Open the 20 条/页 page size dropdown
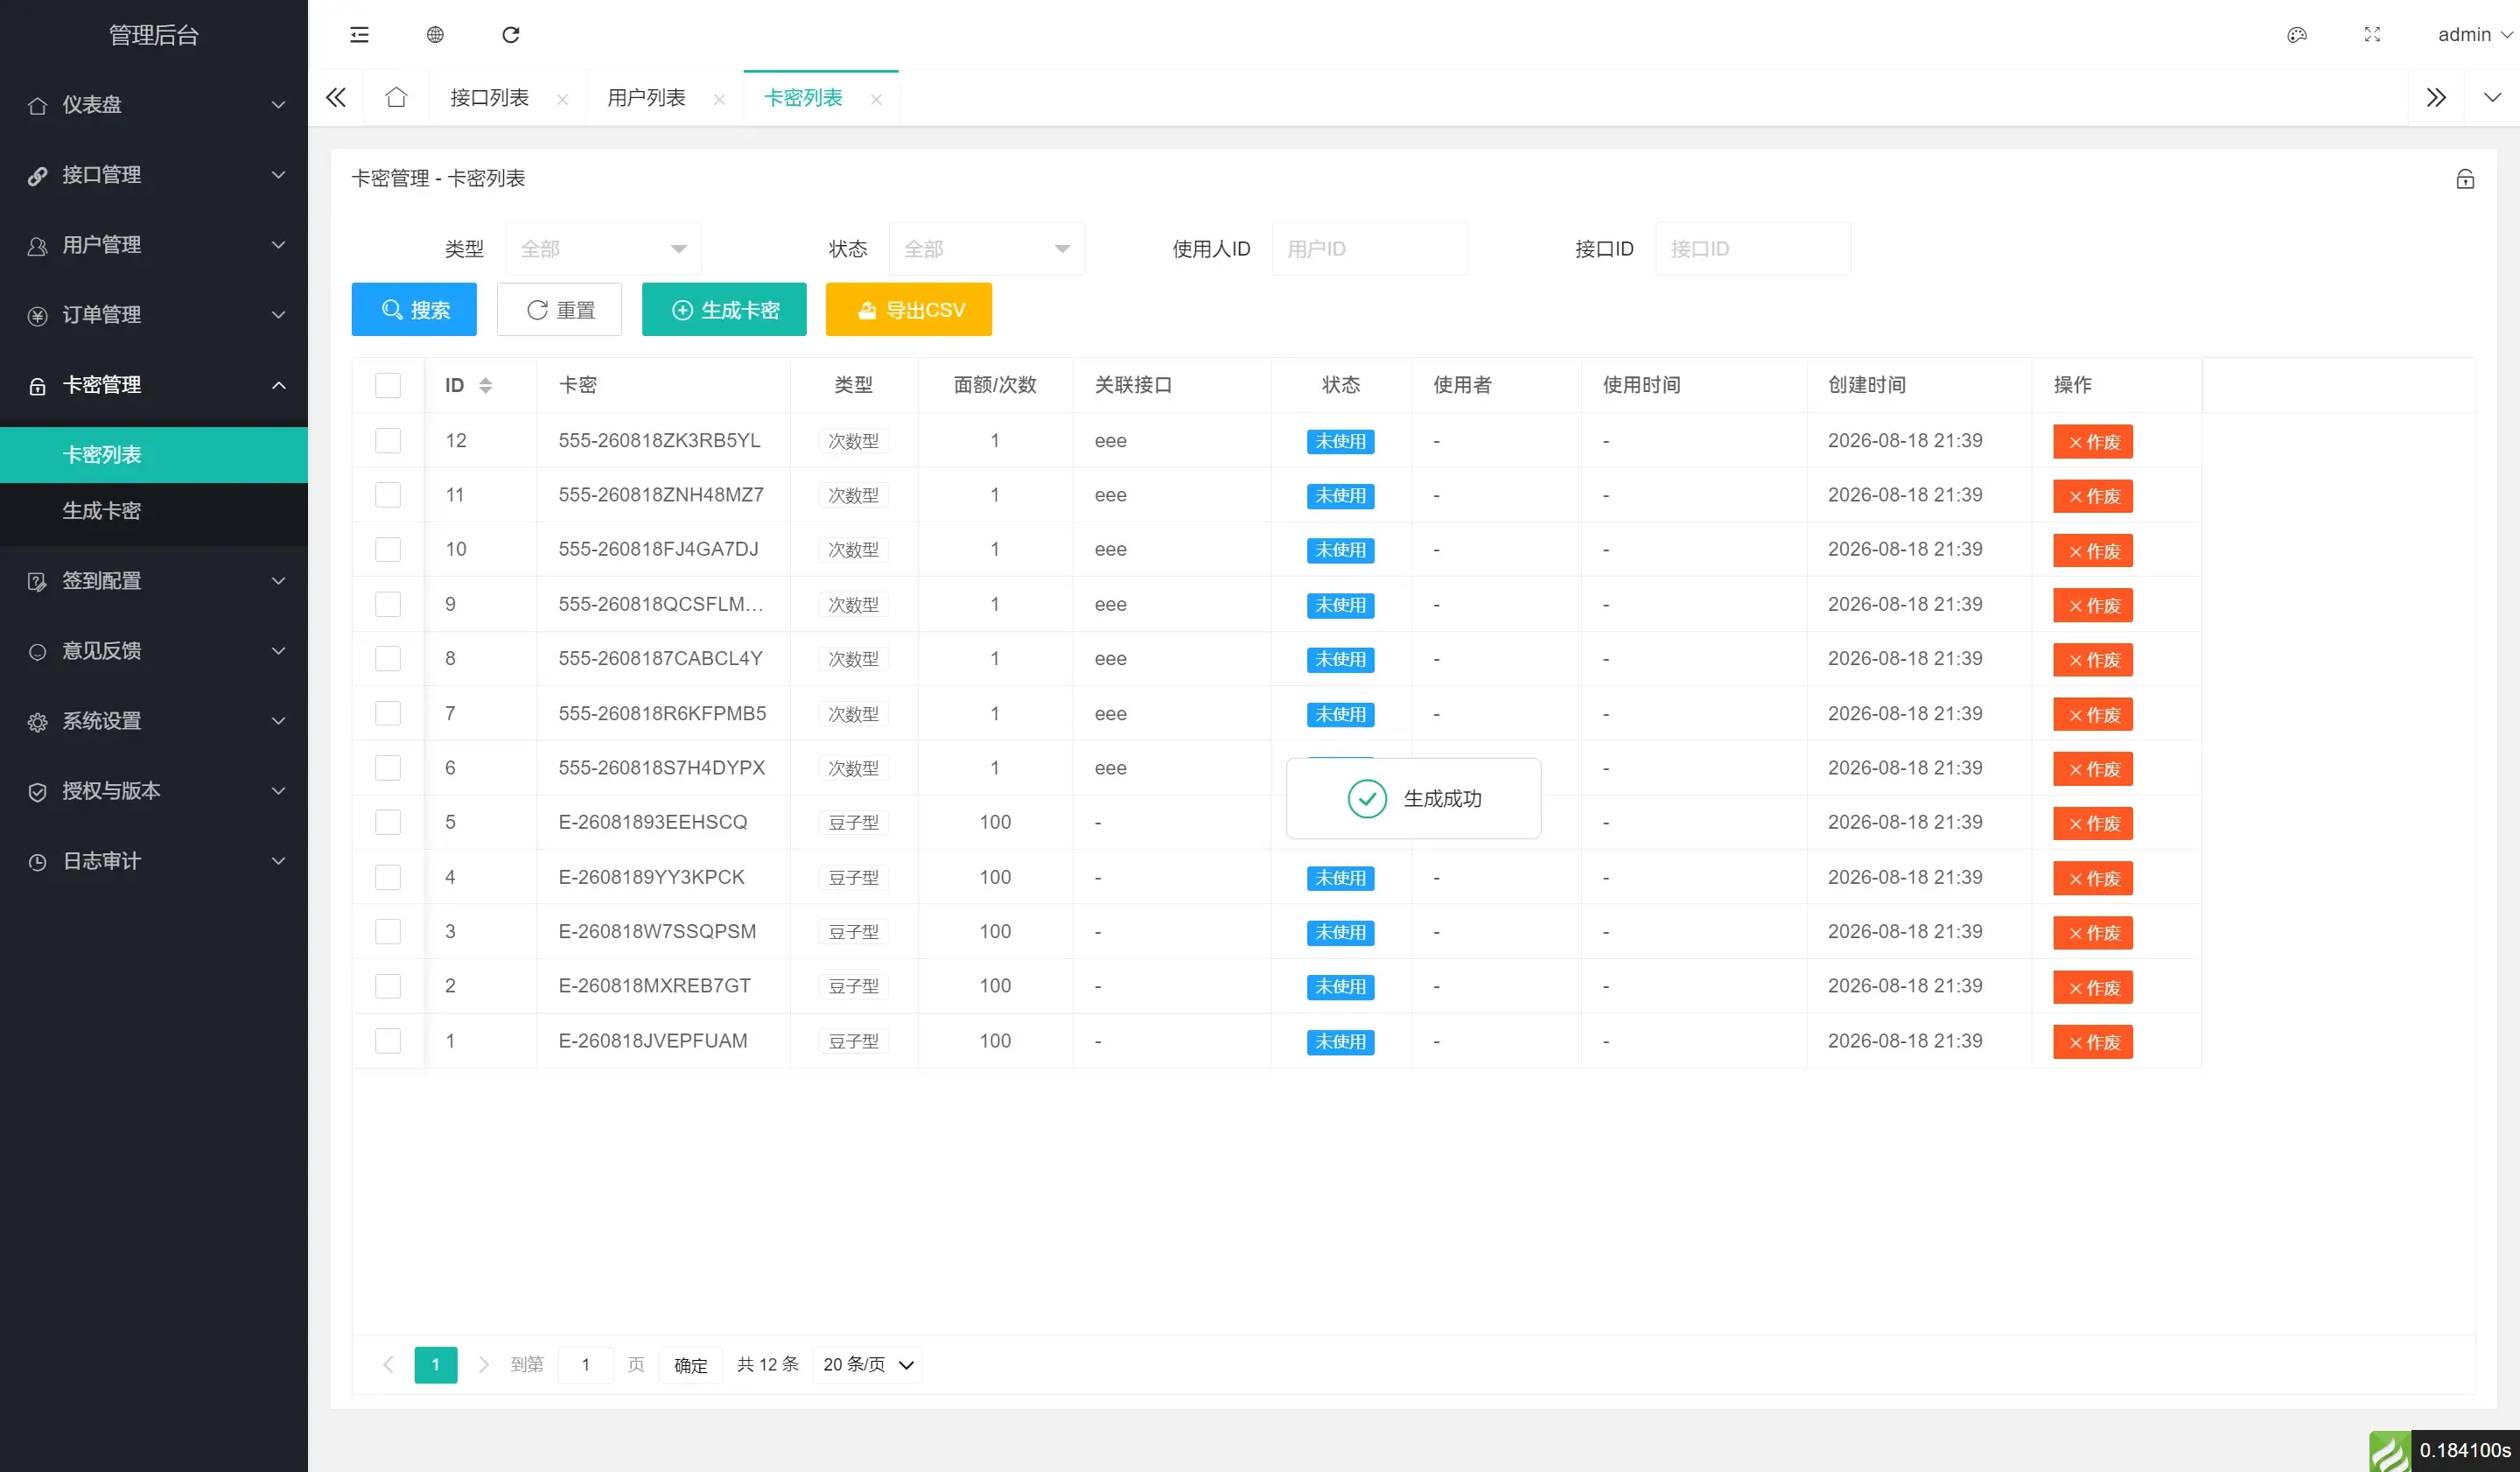 (867, 1364)
